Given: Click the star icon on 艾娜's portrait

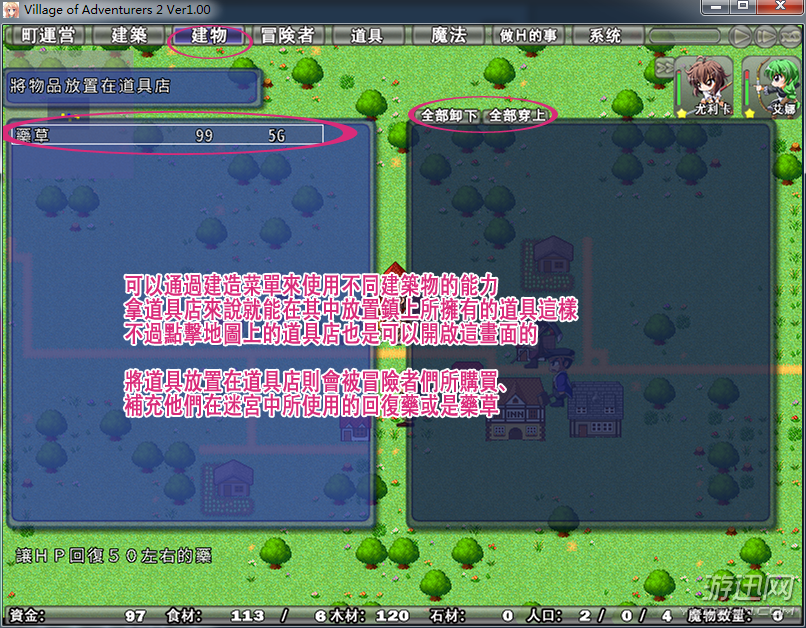Looking at the screenshot, I should (749, 113).
